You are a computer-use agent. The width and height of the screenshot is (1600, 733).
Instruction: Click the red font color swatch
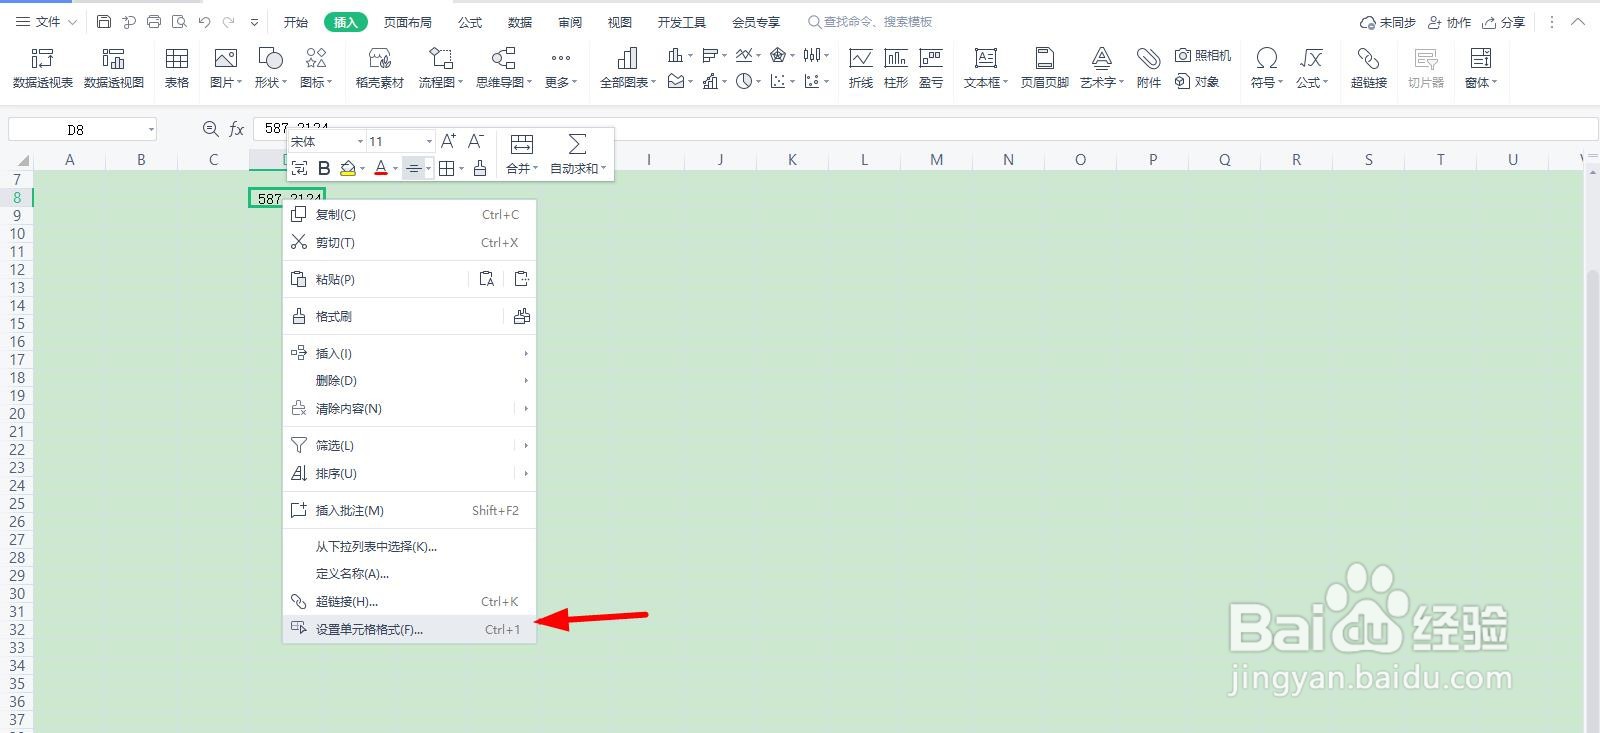click(381, 168)
